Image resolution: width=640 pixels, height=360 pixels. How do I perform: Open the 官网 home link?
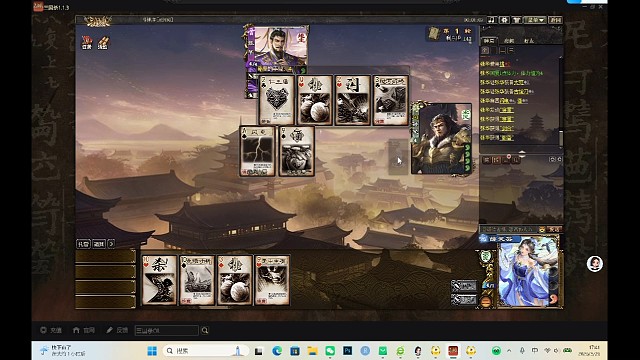tap(84, 330)
